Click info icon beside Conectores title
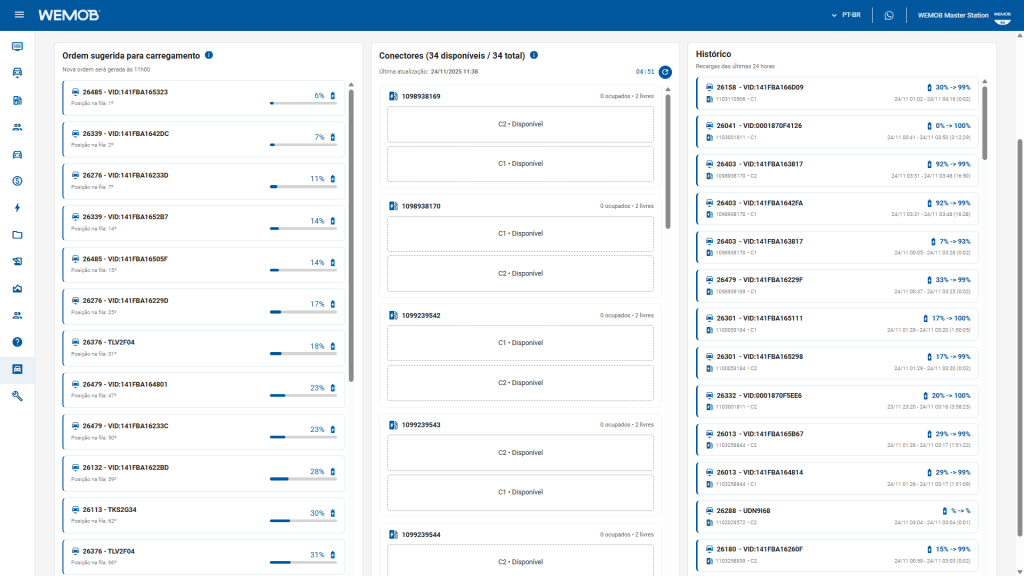The image size is (1024, 576). (535, 55)
